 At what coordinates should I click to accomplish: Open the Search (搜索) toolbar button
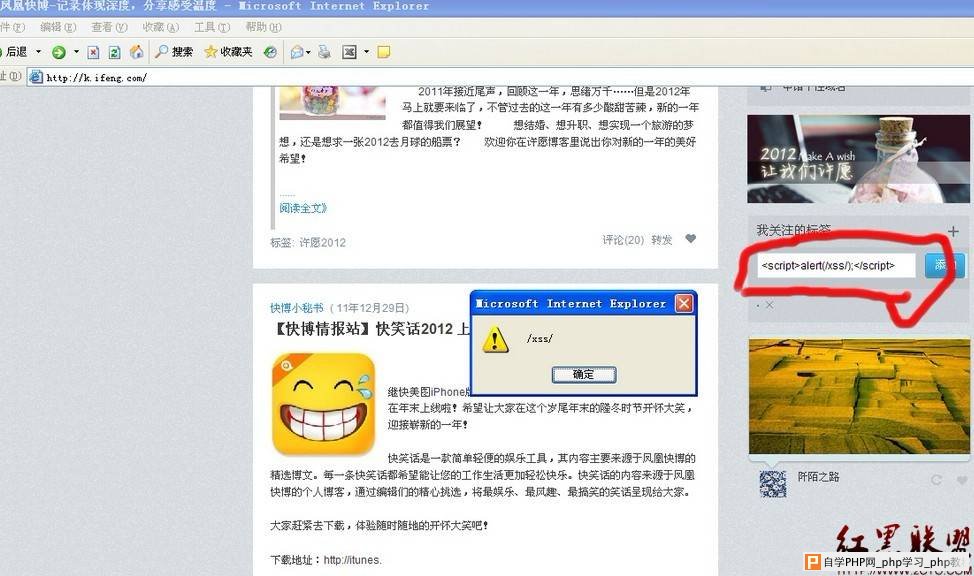tap(174, 52)
